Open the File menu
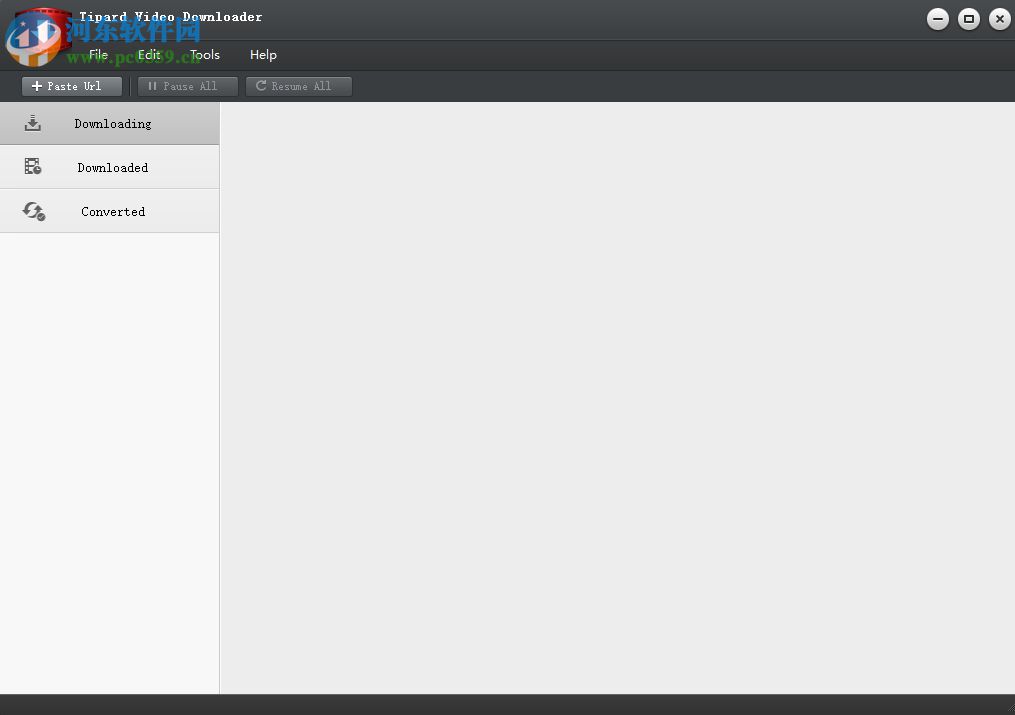1015x715 pixels. (97, 55)
